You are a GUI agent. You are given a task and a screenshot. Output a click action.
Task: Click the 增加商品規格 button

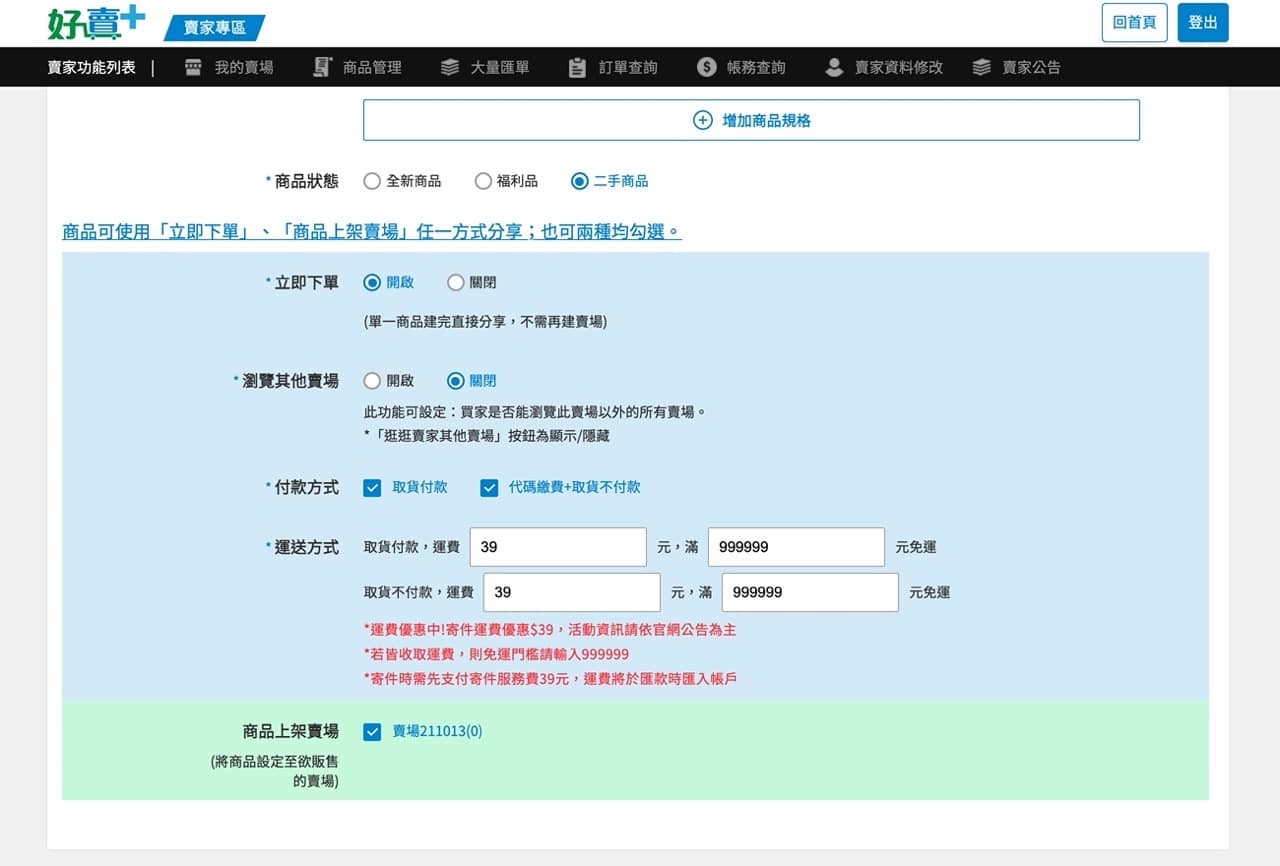[x=751, y=120]
